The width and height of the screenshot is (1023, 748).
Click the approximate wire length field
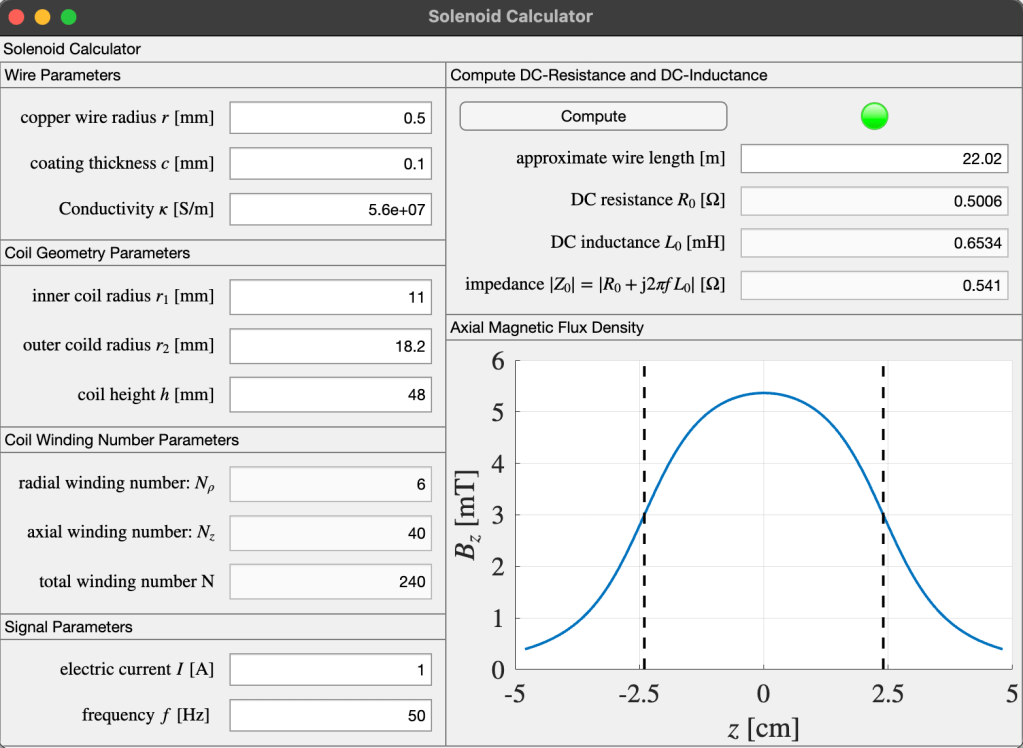point(874,158)
